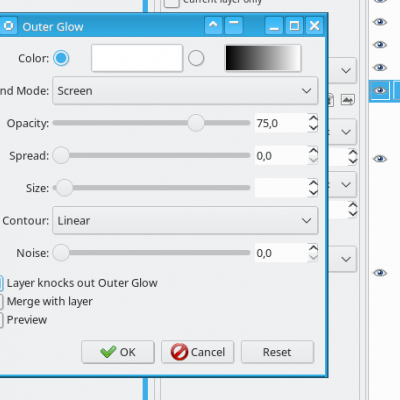Click the Outer Glow window icon in titlebar
400x400 pixels.
9,26
